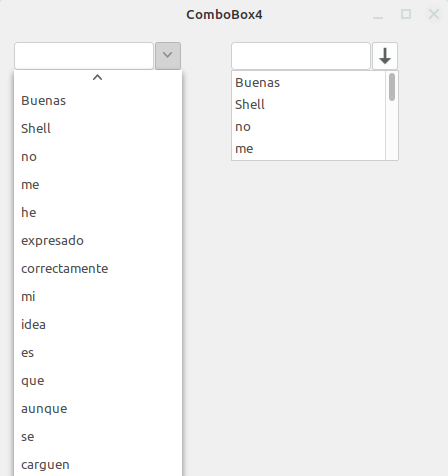Pick 'aunque' in the left dropdown
Viewport: 448px width, 476px height.
(x=98, y=409)
